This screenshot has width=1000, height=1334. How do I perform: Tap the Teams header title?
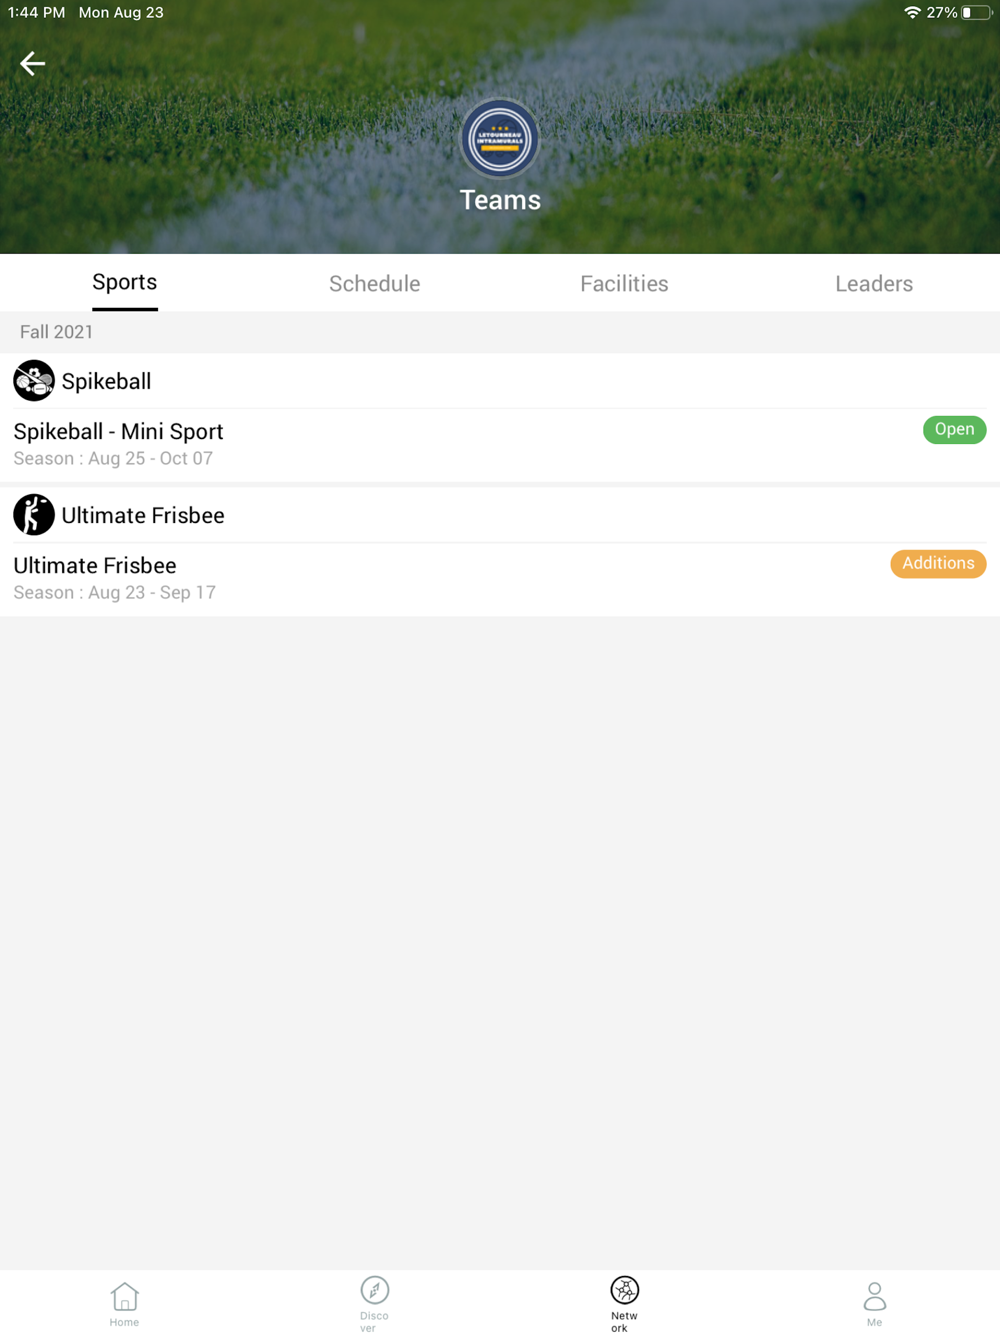pyautogui.click(x=500, y=200)
